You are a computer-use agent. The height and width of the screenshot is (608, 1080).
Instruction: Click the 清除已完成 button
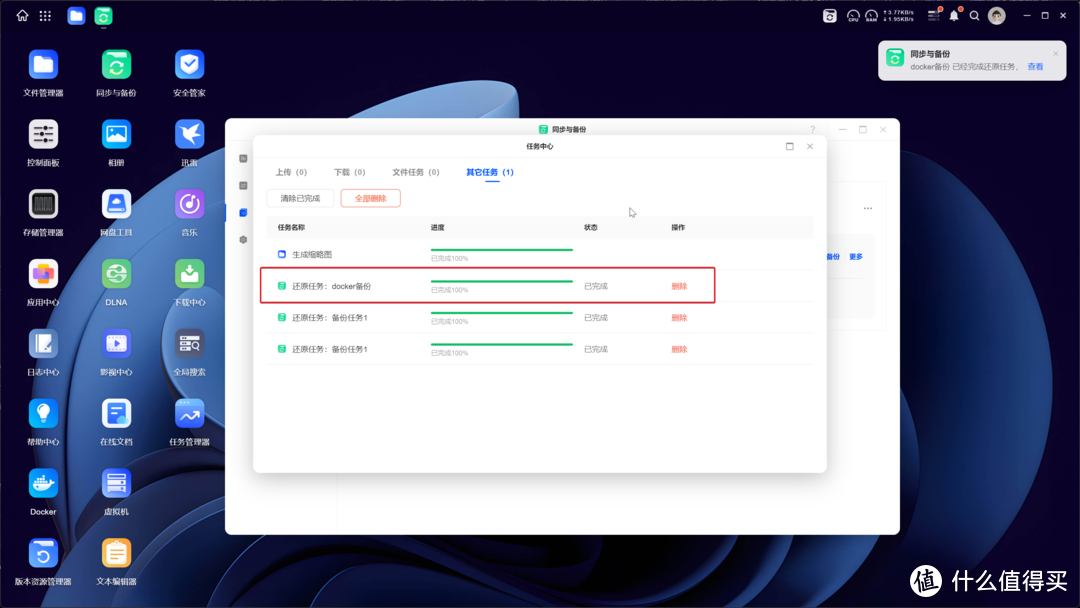coord(300,198)
